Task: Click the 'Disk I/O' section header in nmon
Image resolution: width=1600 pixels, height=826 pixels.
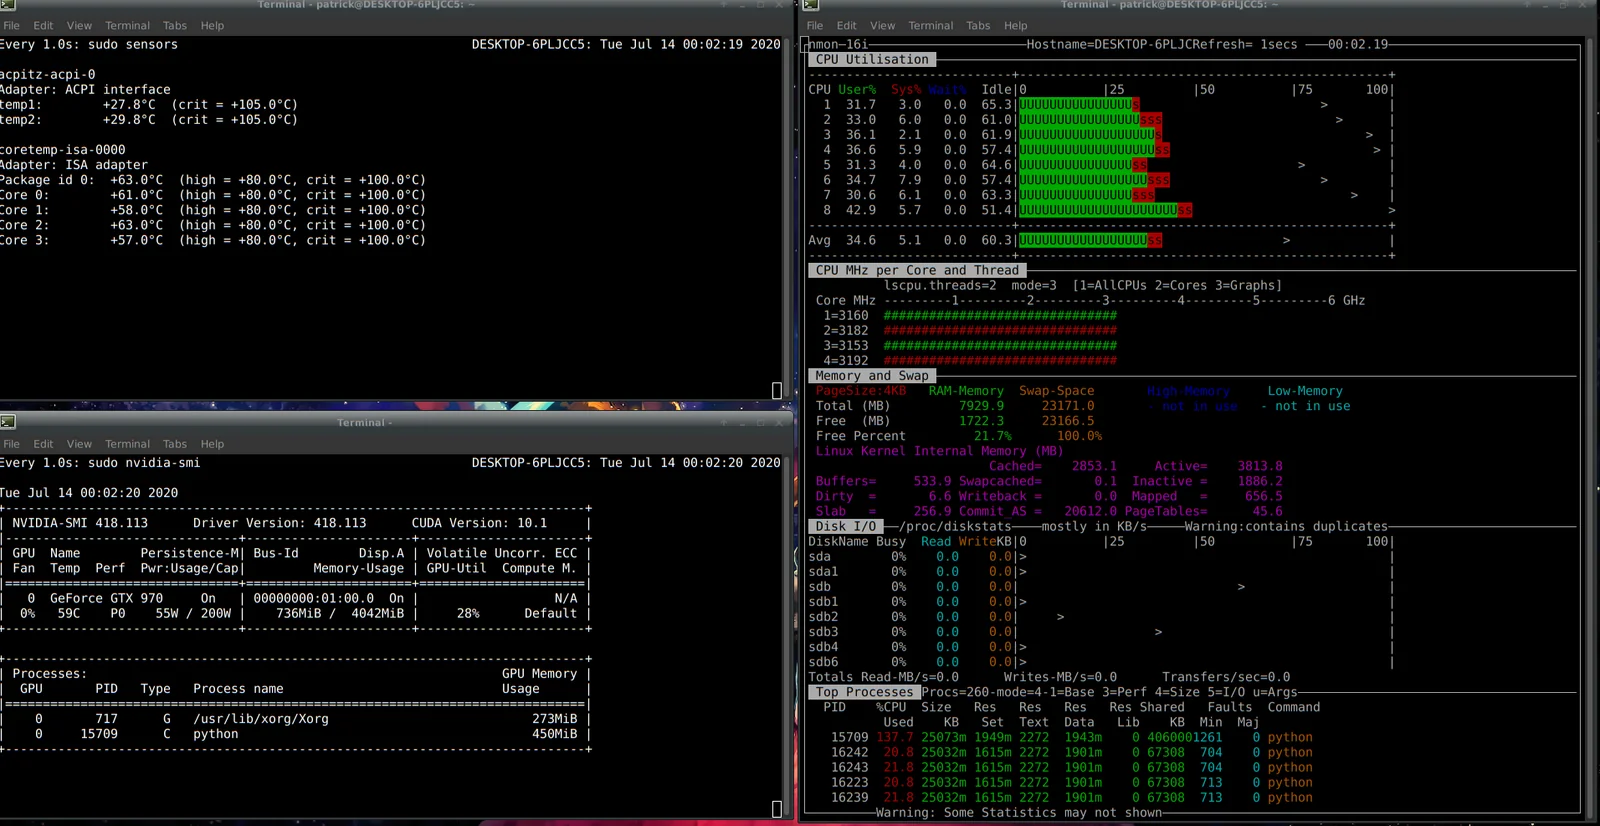Action: tap(846, 526)
